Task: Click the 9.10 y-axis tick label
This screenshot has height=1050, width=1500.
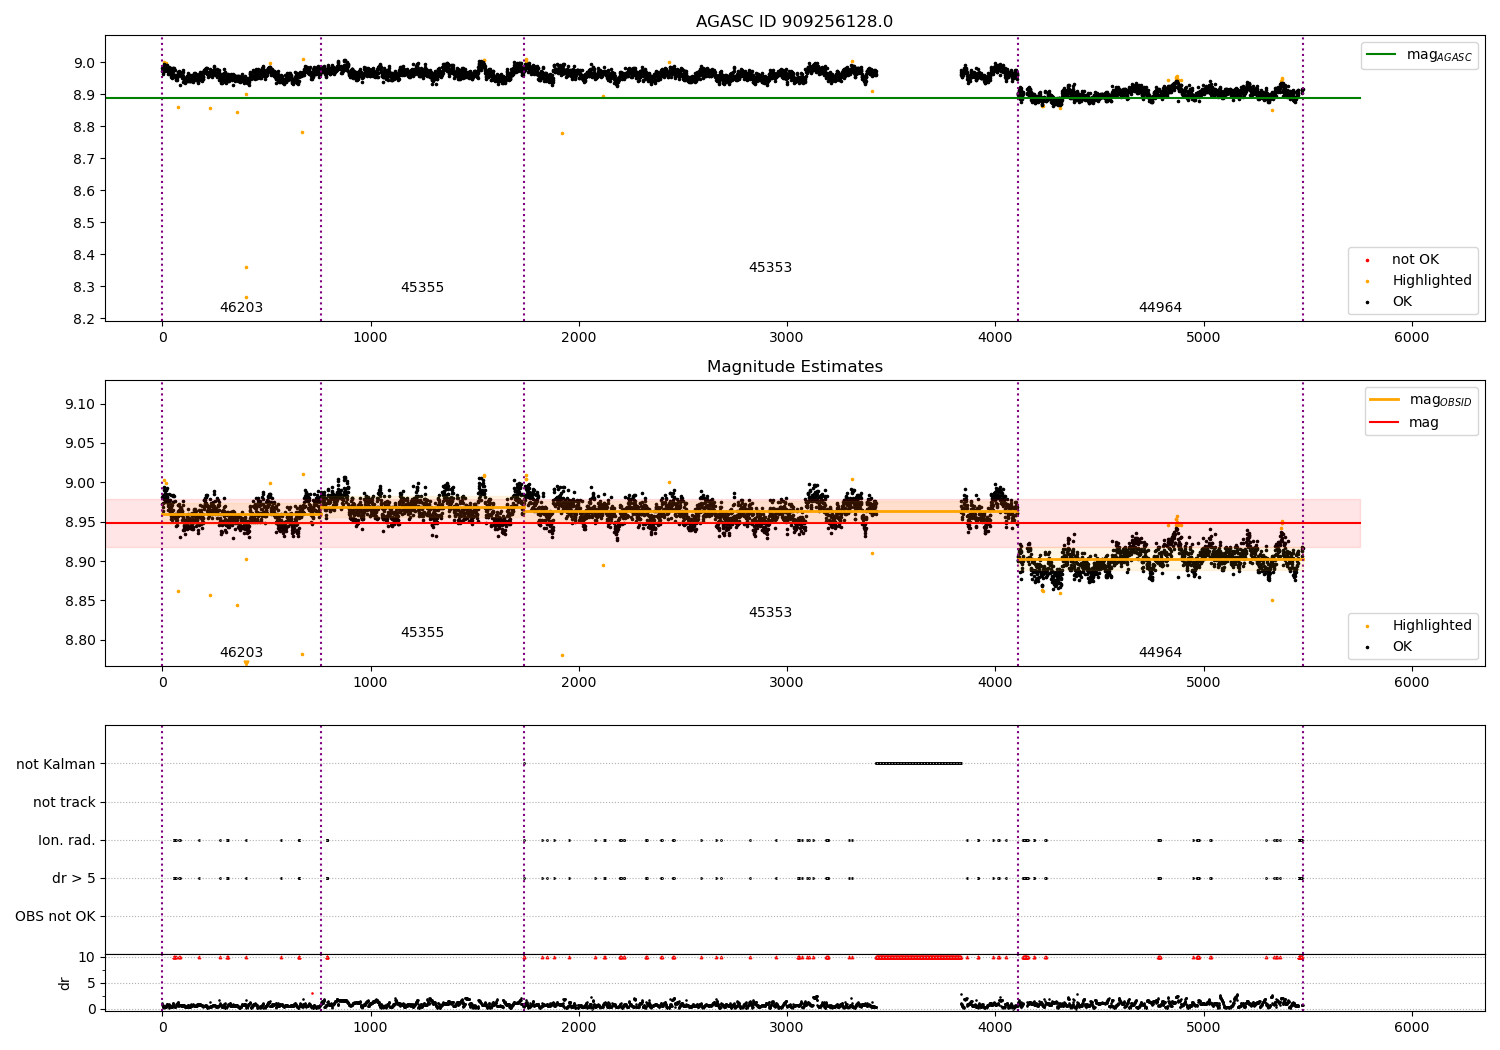Action: coord(78,404)
